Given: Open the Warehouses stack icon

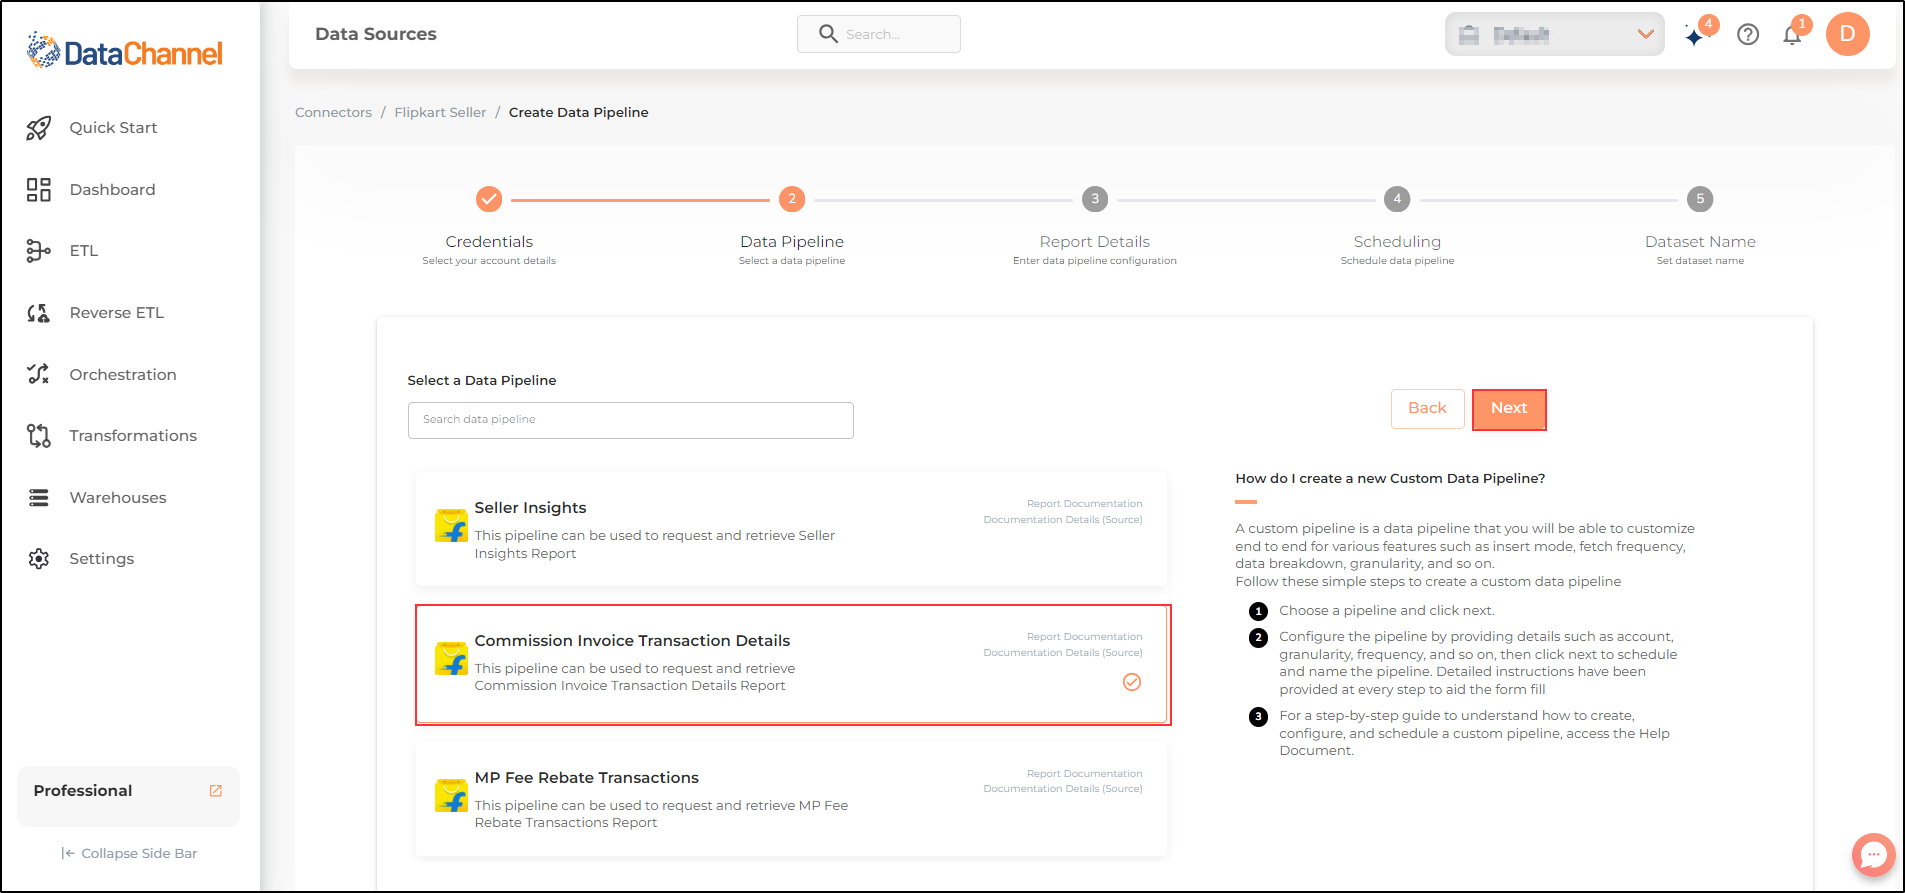Looking at the screenshot, I should [38, 498].
